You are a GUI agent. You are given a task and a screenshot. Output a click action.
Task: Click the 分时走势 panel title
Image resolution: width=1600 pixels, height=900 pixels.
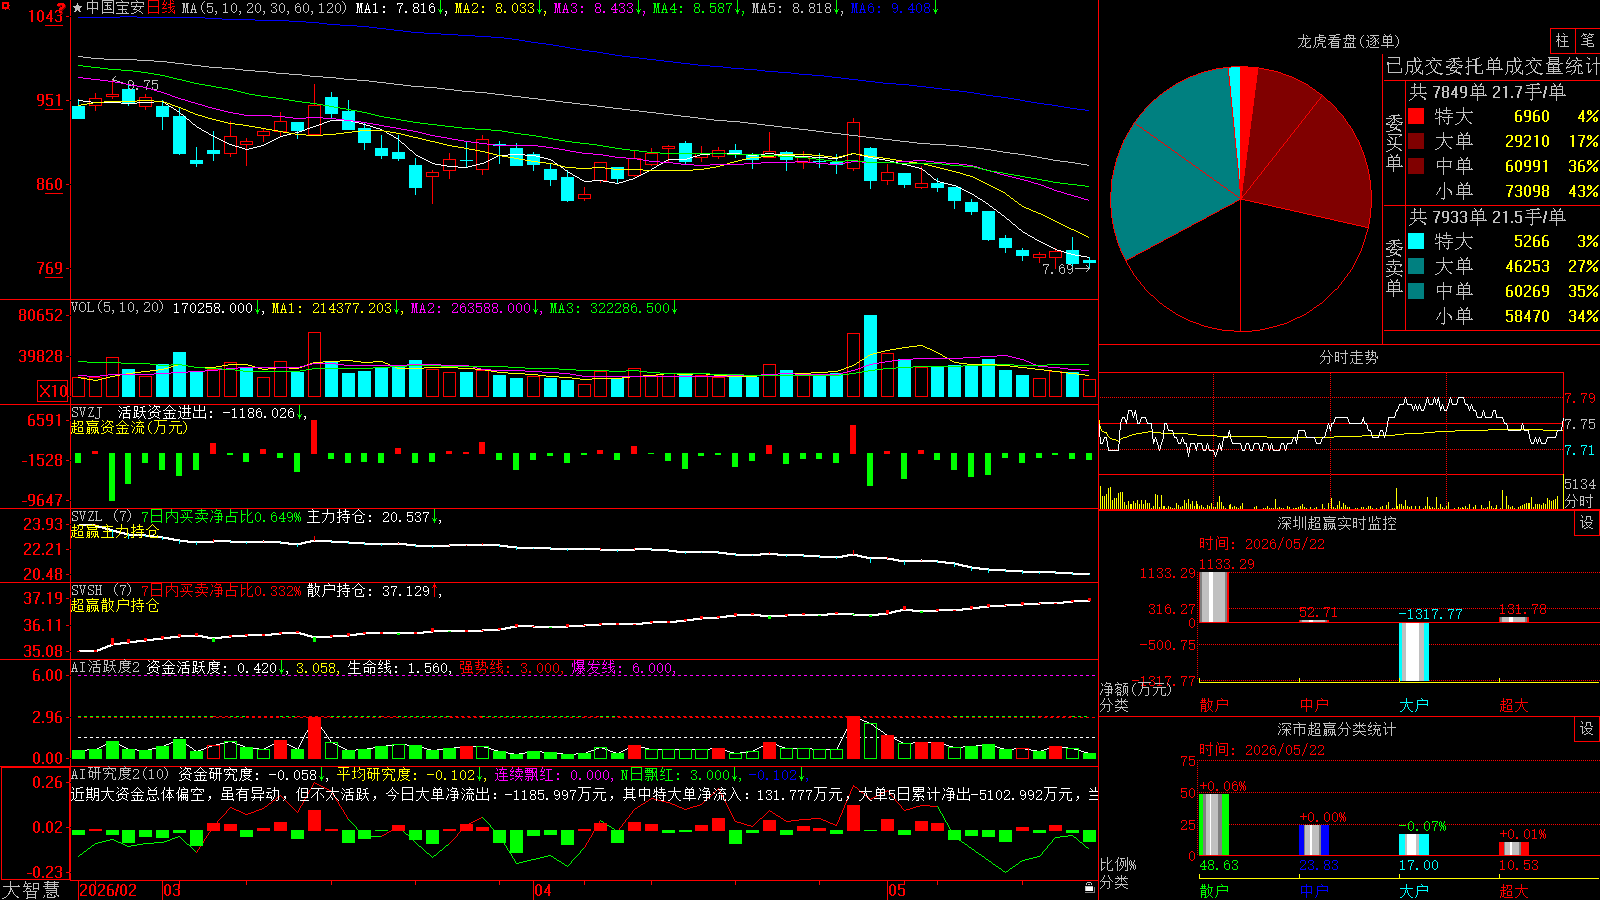[x=1348, y=357]
